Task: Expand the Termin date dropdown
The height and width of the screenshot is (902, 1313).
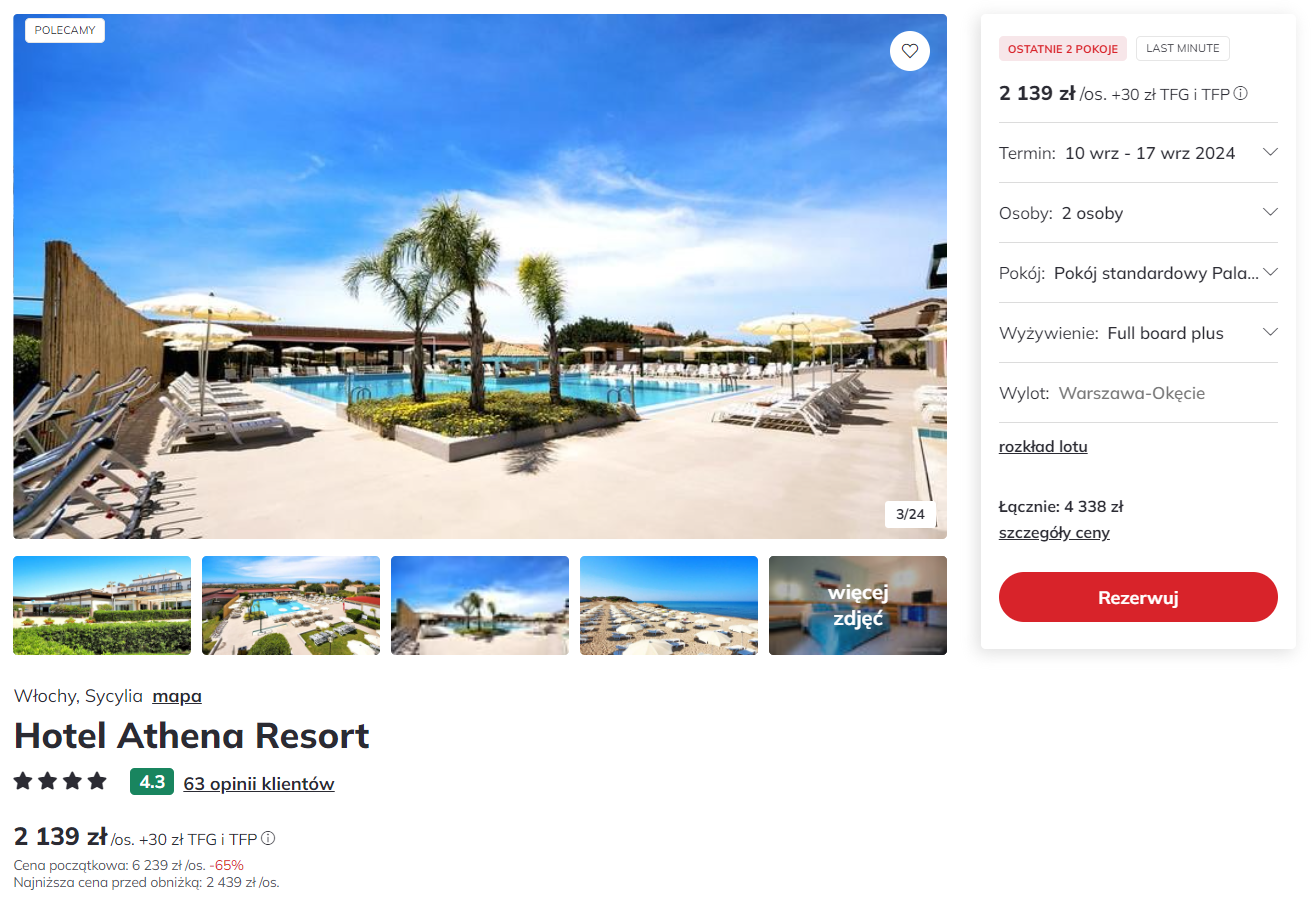Action: click(x=1138, y=153)
